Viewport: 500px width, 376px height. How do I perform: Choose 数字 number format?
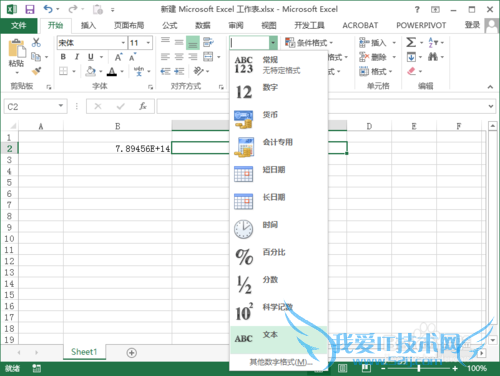[279, 92]
